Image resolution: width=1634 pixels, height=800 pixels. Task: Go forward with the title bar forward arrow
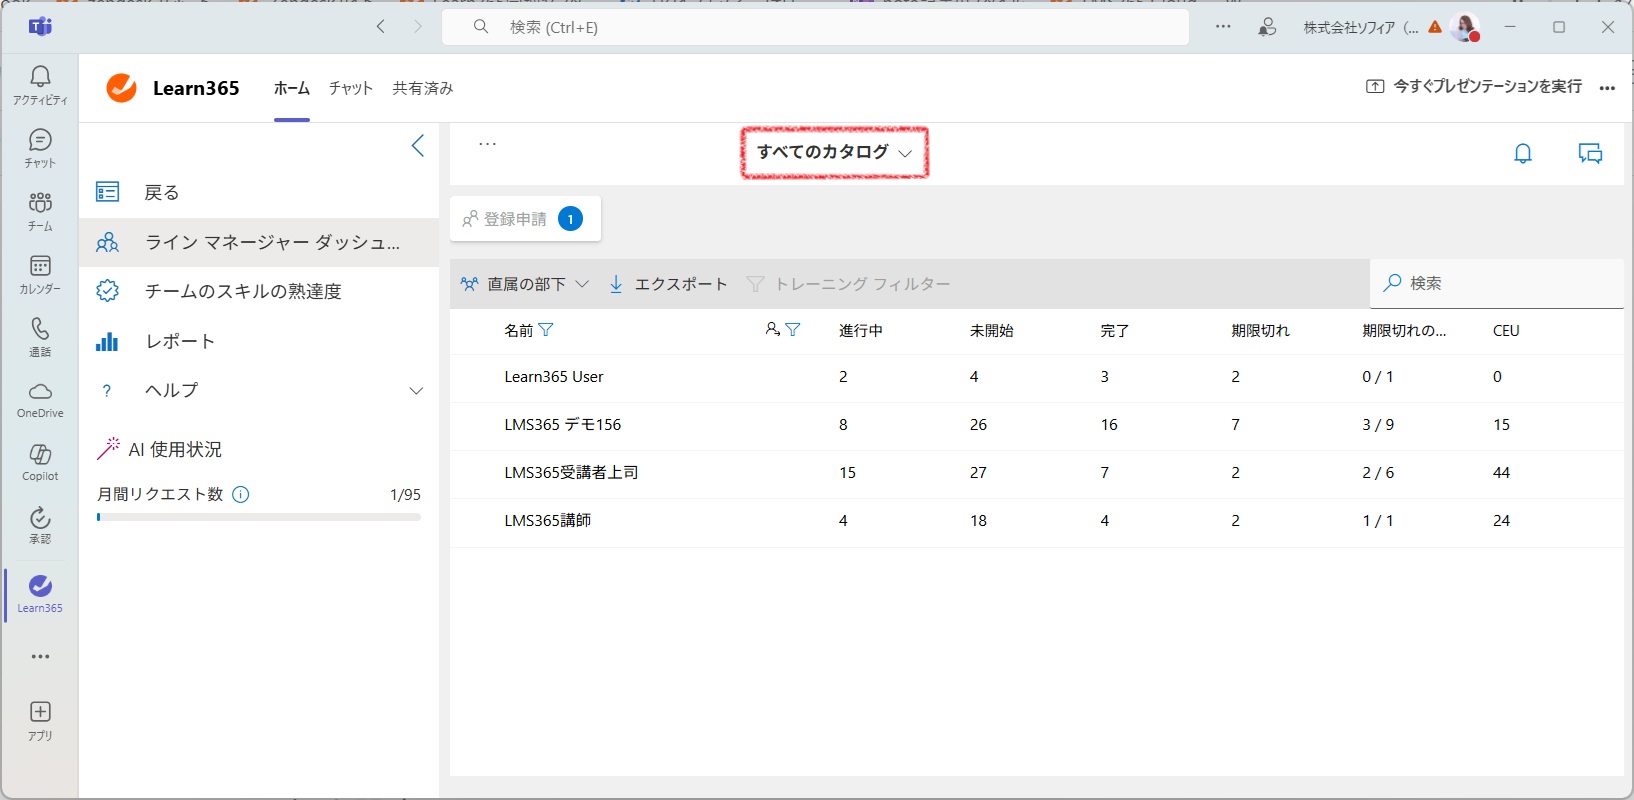[x=418, y=27]
